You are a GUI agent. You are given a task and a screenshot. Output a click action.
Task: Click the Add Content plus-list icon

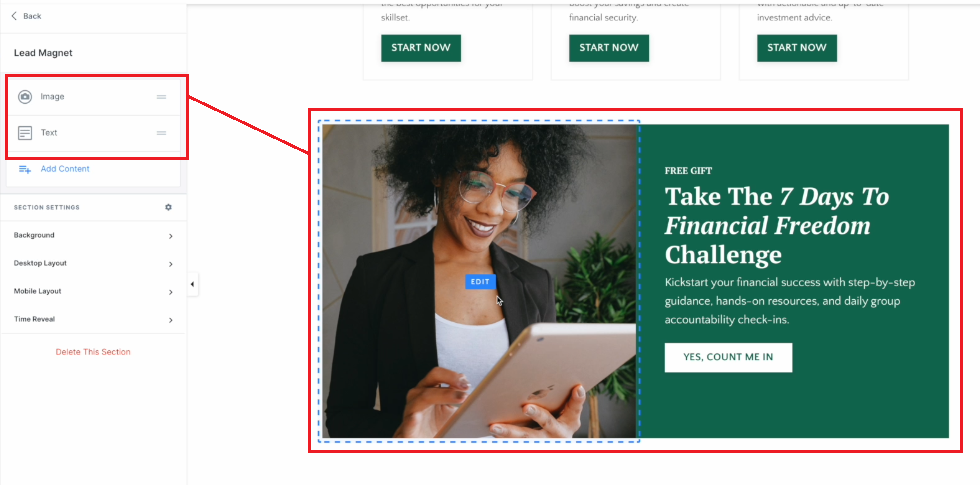tap(25, 169)
